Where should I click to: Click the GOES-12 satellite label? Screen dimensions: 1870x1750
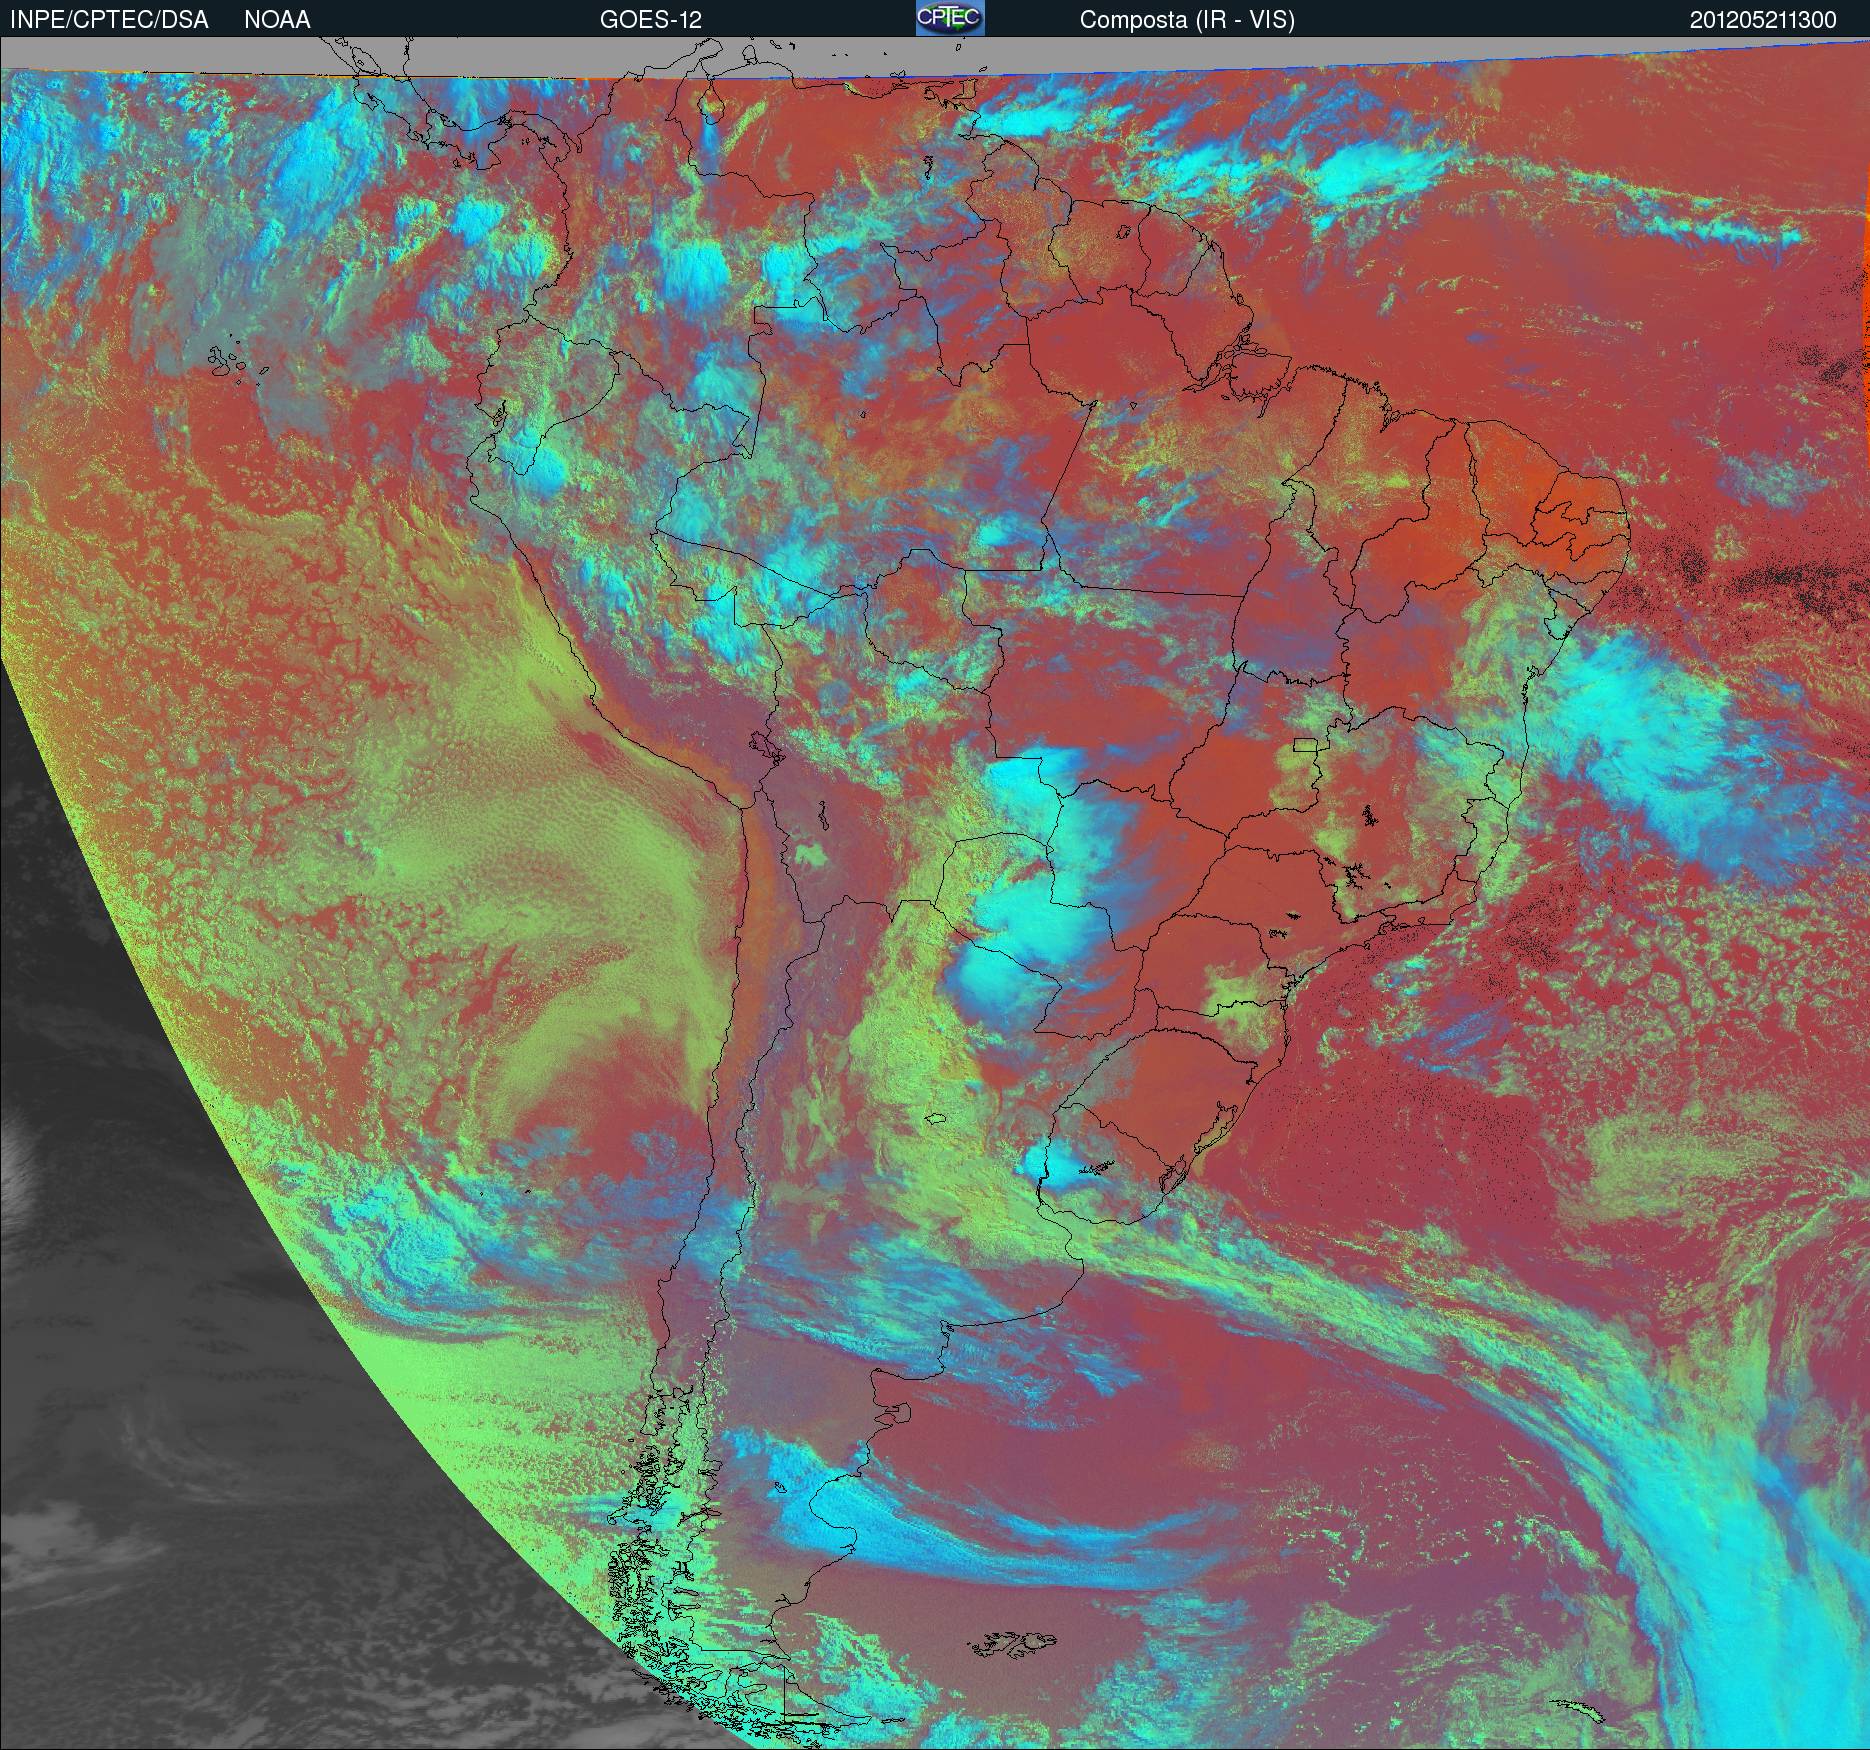pyautogui.click(x=650, y=20)
